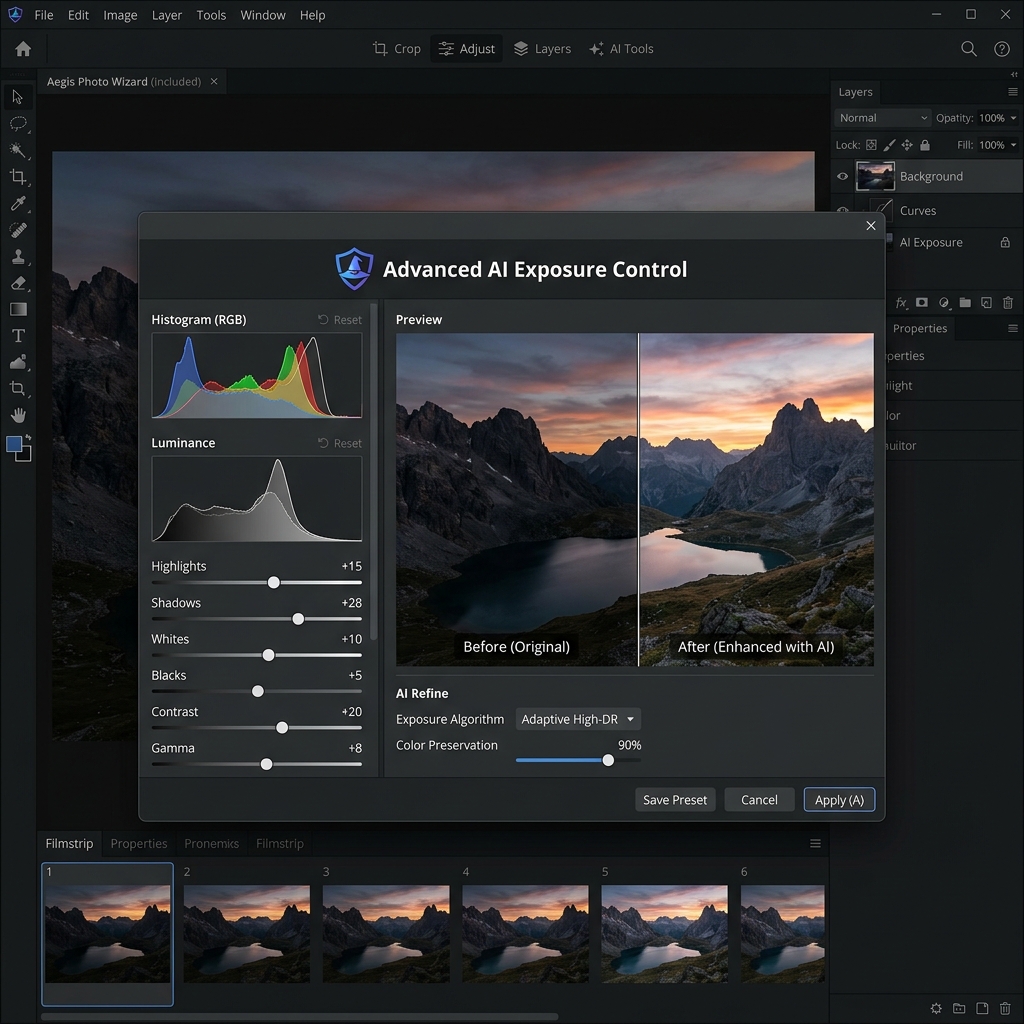Switch to the Layers view in the top bar
Image resolution: width=1024 pixels, height=1024 pixels.
tap(542, 48)
